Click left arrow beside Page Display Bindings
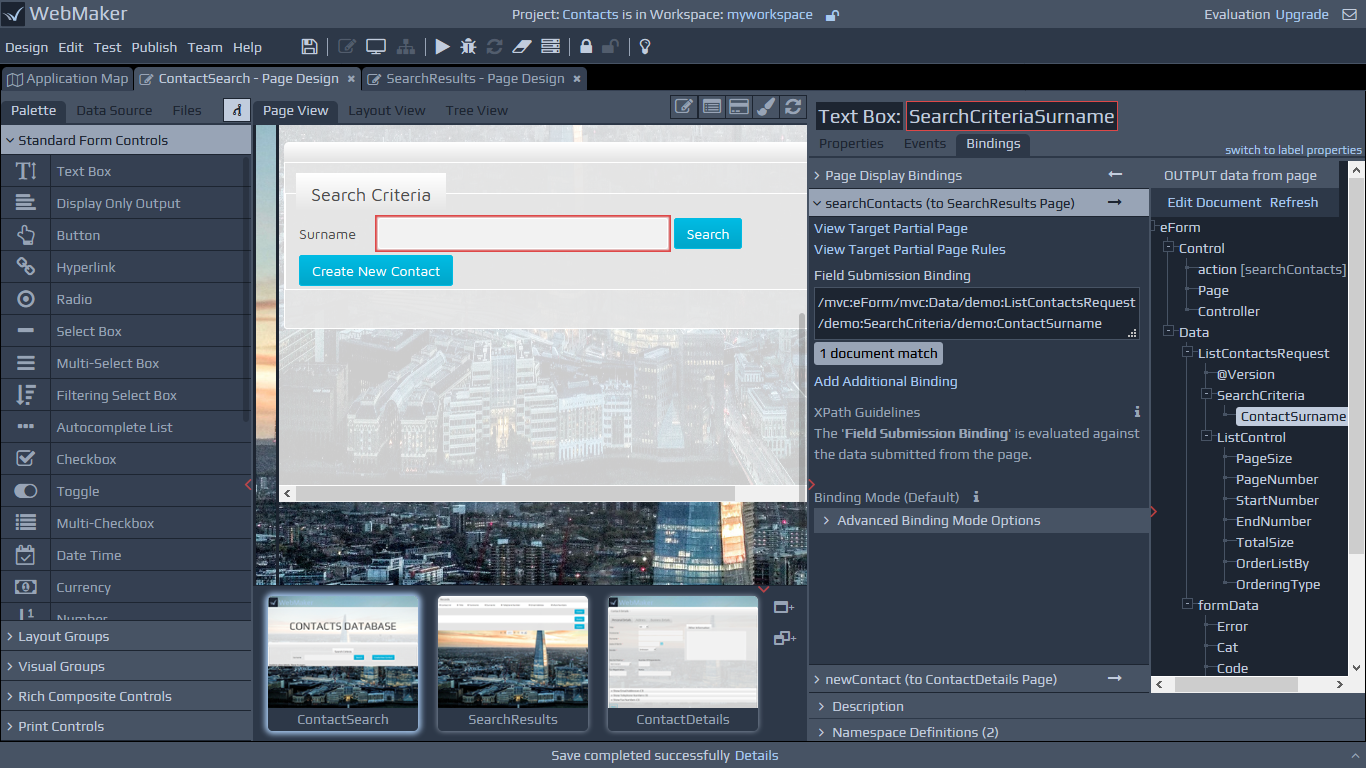 [x=1115, y=175]
